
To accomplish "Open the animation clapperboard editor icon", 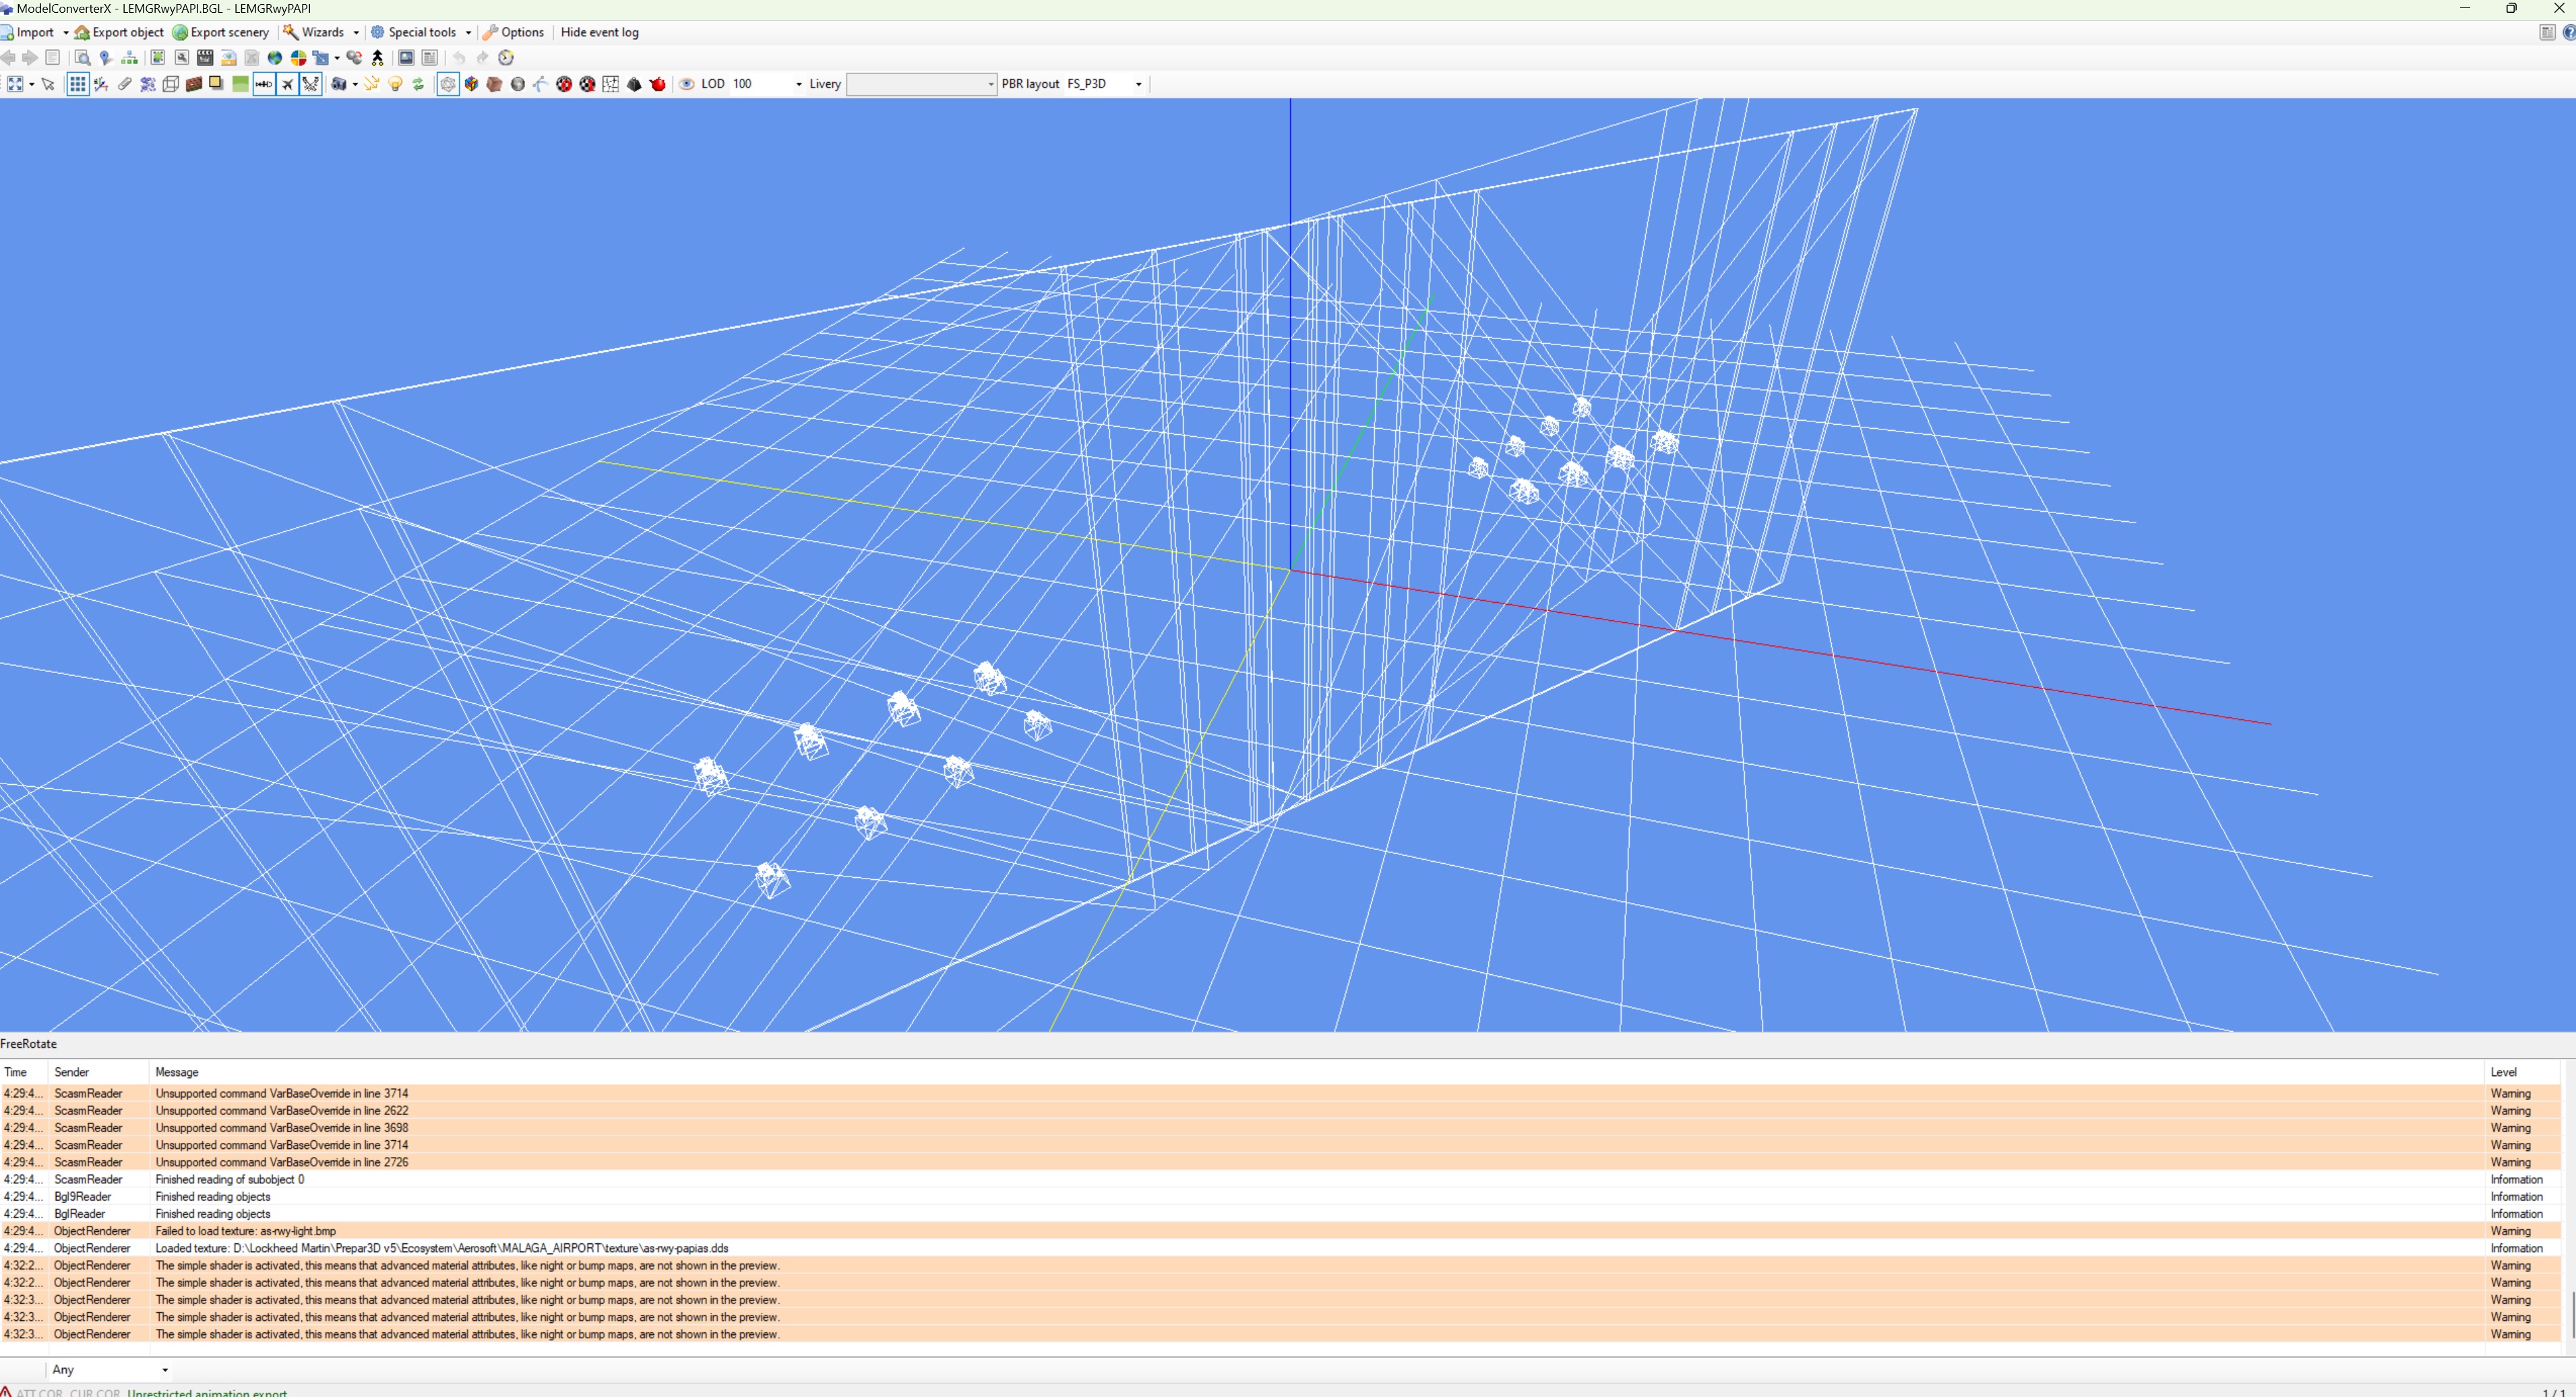I will (x=205, y=58).
